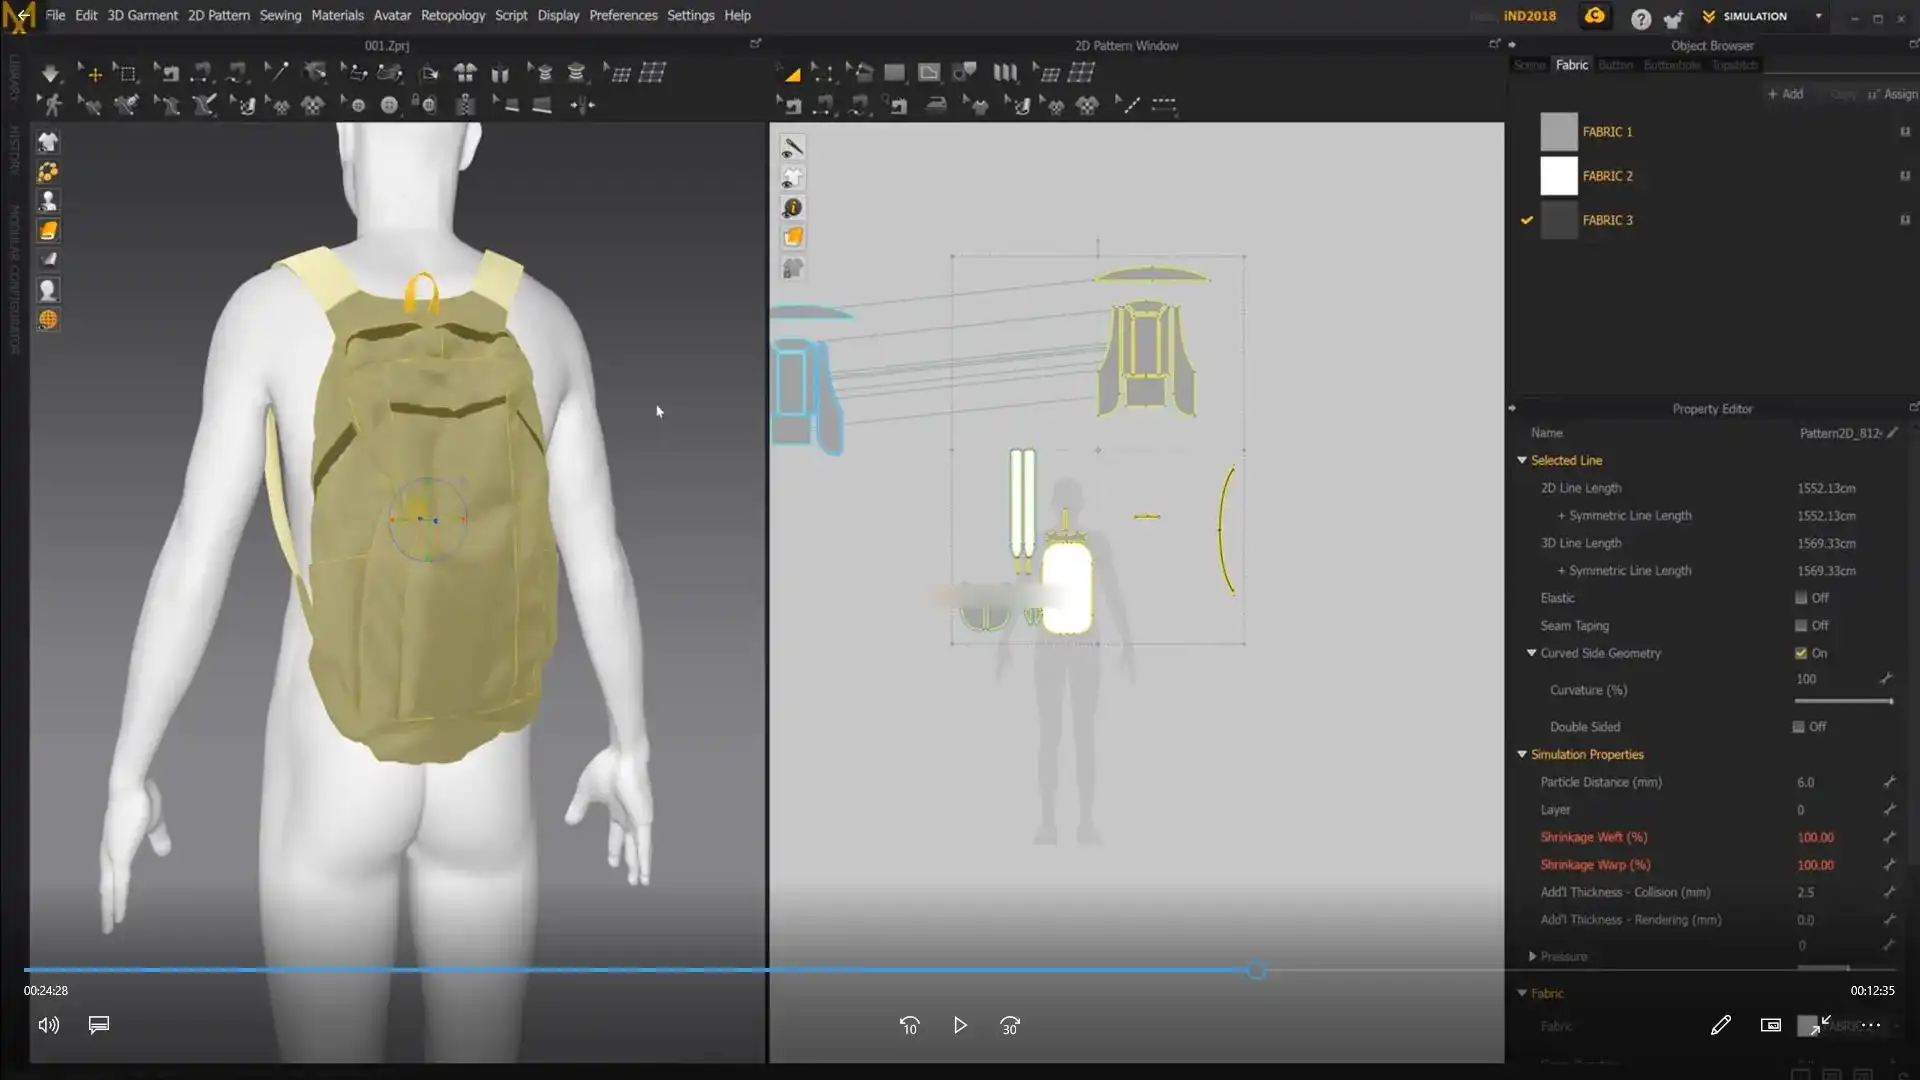The image size is (1920, 1080).
Task: Open the captions subtitles icon
Action: point(98,1025)
